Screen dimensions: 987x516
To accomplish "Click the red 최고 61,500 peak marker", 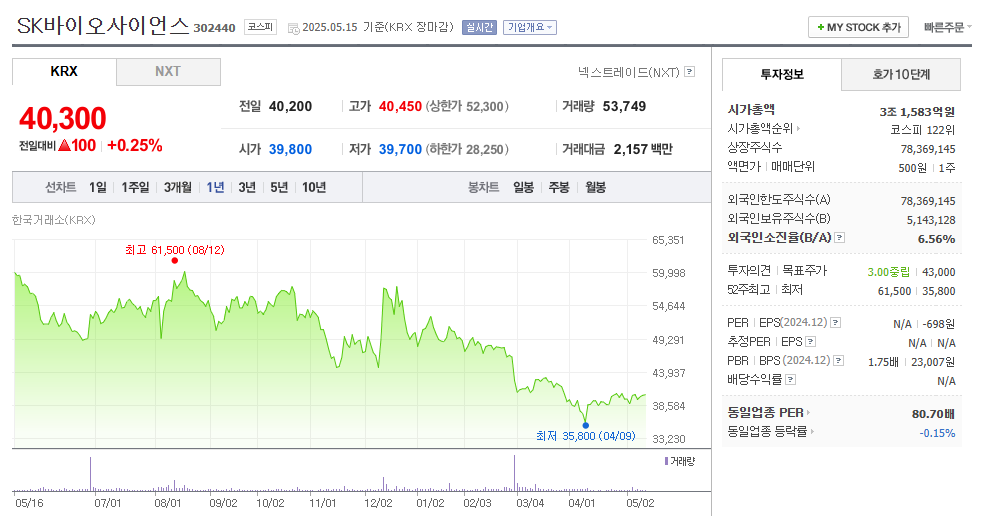I will click(x=175, y=260).
